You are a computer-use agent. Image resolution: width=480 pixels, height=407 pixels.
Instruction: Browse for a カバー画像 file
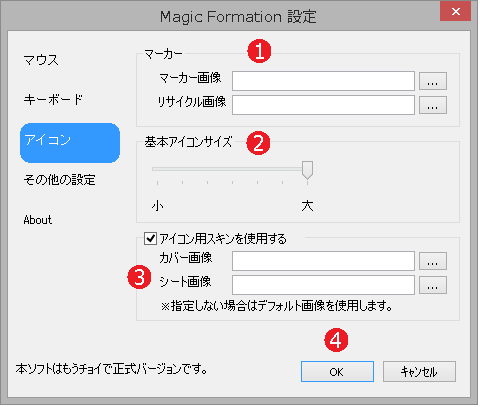point(433,261)
